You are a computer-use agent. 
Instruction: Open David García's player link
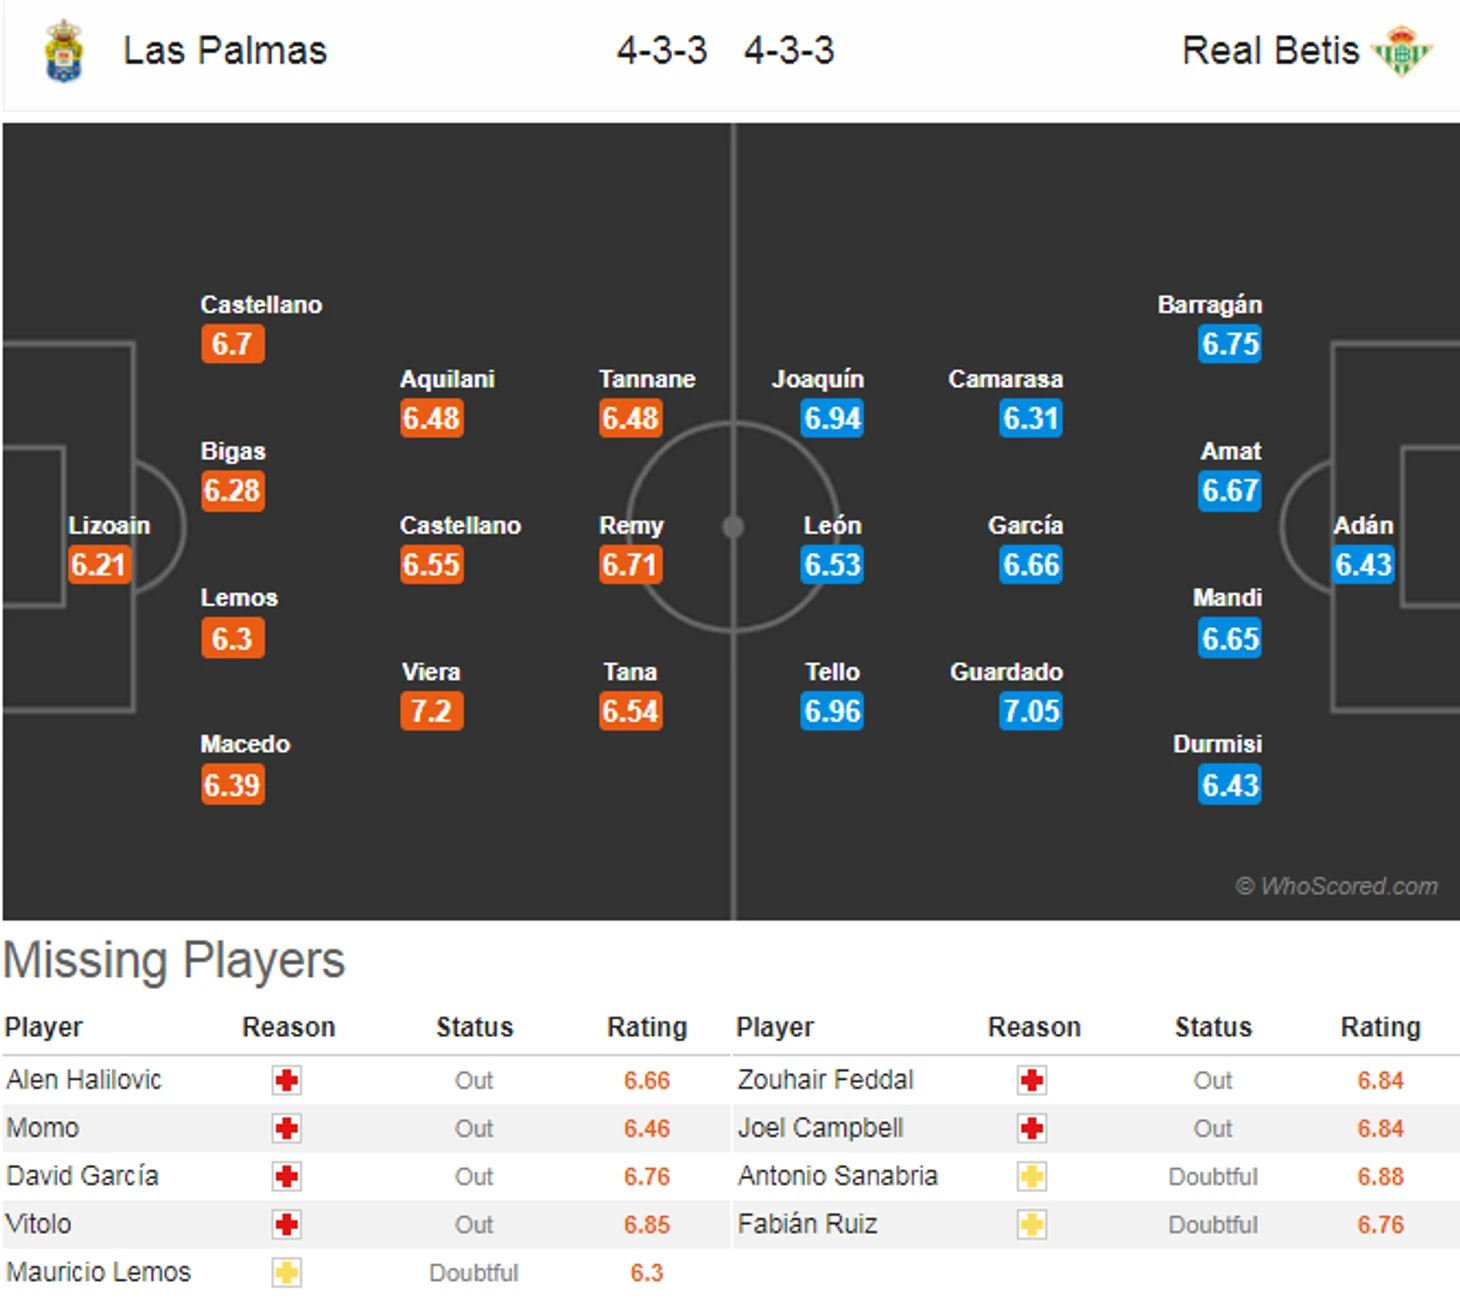83,1176
